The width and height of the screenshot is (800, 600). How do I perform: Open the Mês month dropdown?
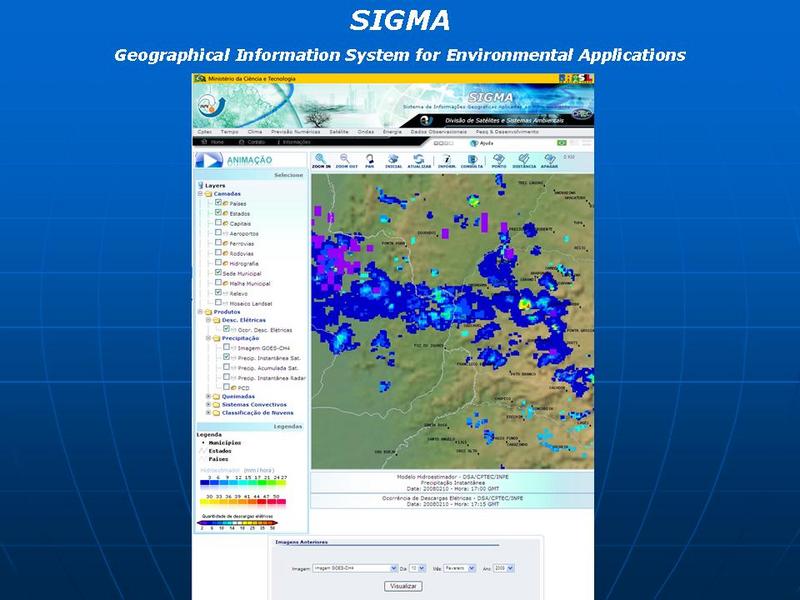coord(459,568)
